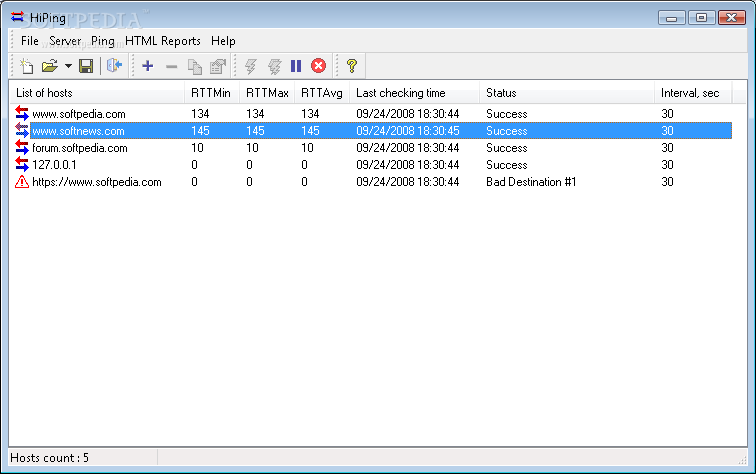Click the arrows icon beside www.softpedia.com
This screenshot has width=756, height=474.
(22, 113)
